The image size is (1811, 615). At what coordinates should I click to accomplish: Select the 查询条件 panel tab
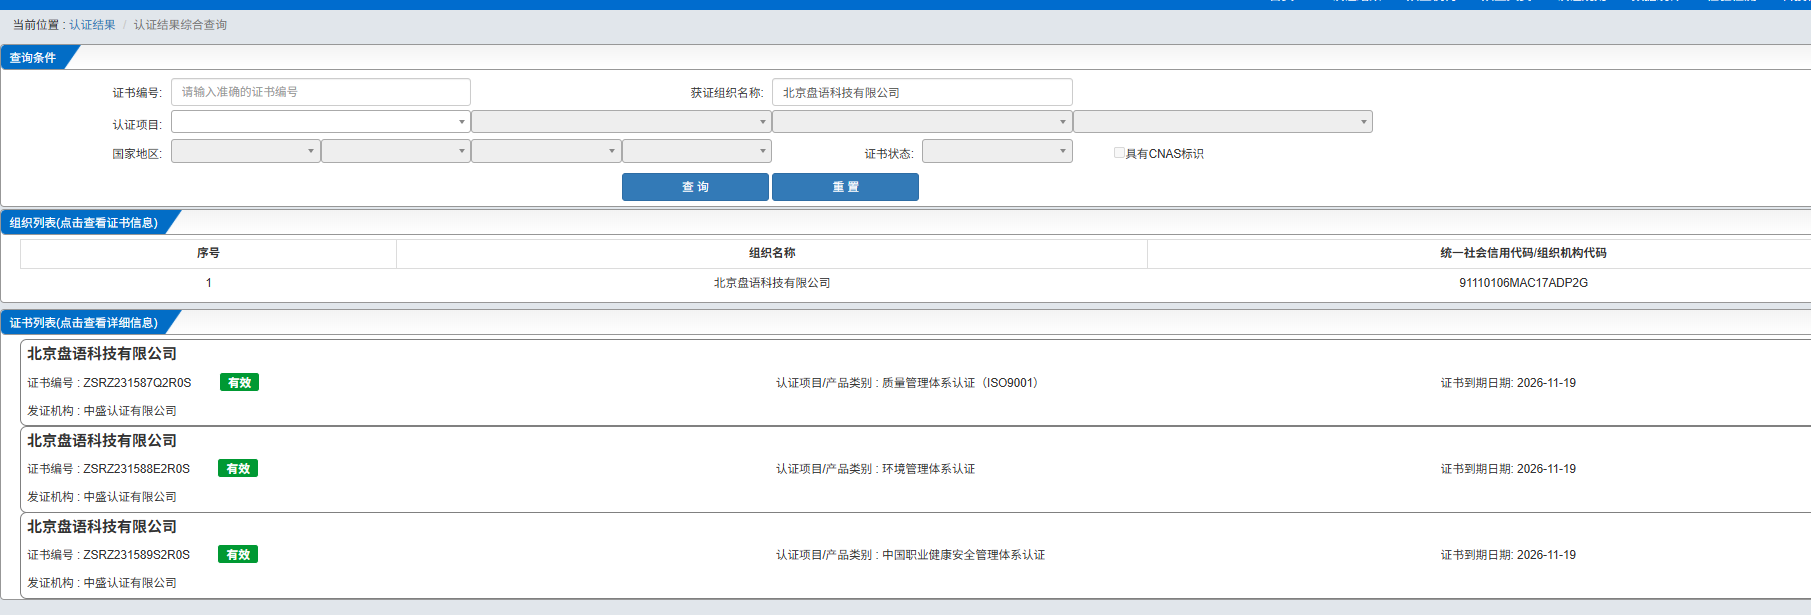pos(34,58)
